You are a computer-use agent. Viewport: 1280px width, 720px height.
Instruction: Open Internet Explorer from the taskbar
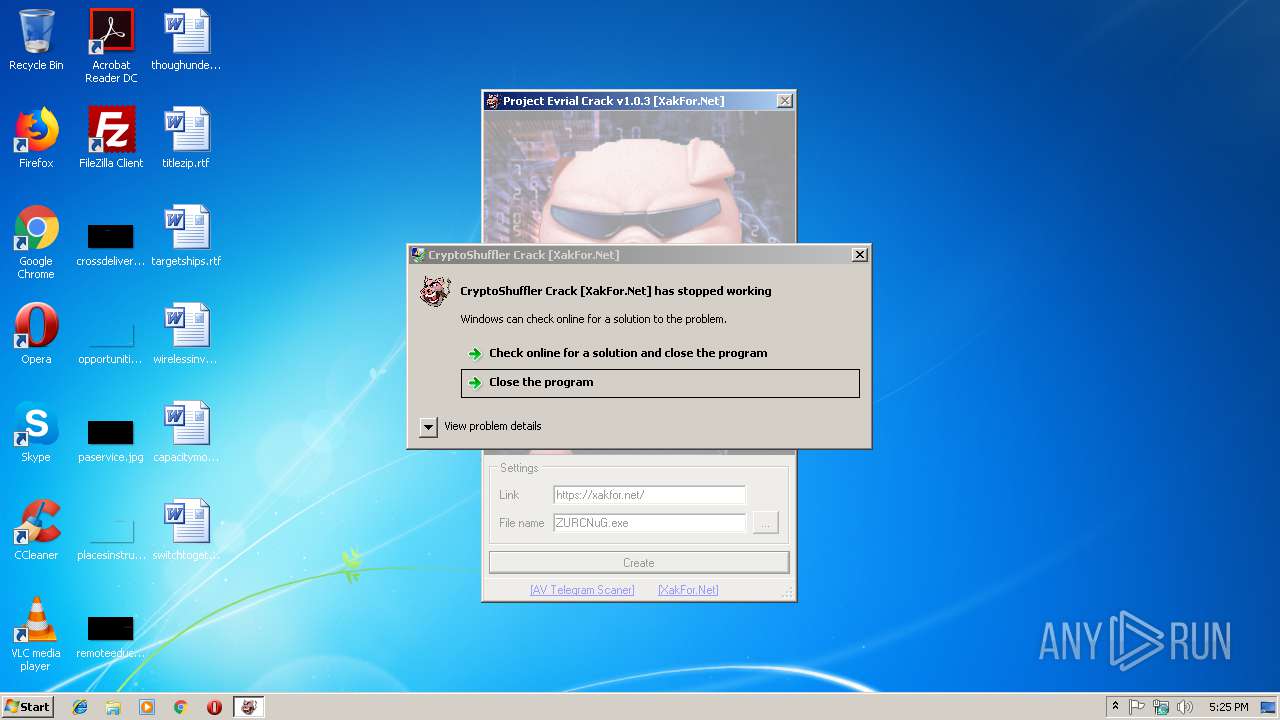point(80,707)
